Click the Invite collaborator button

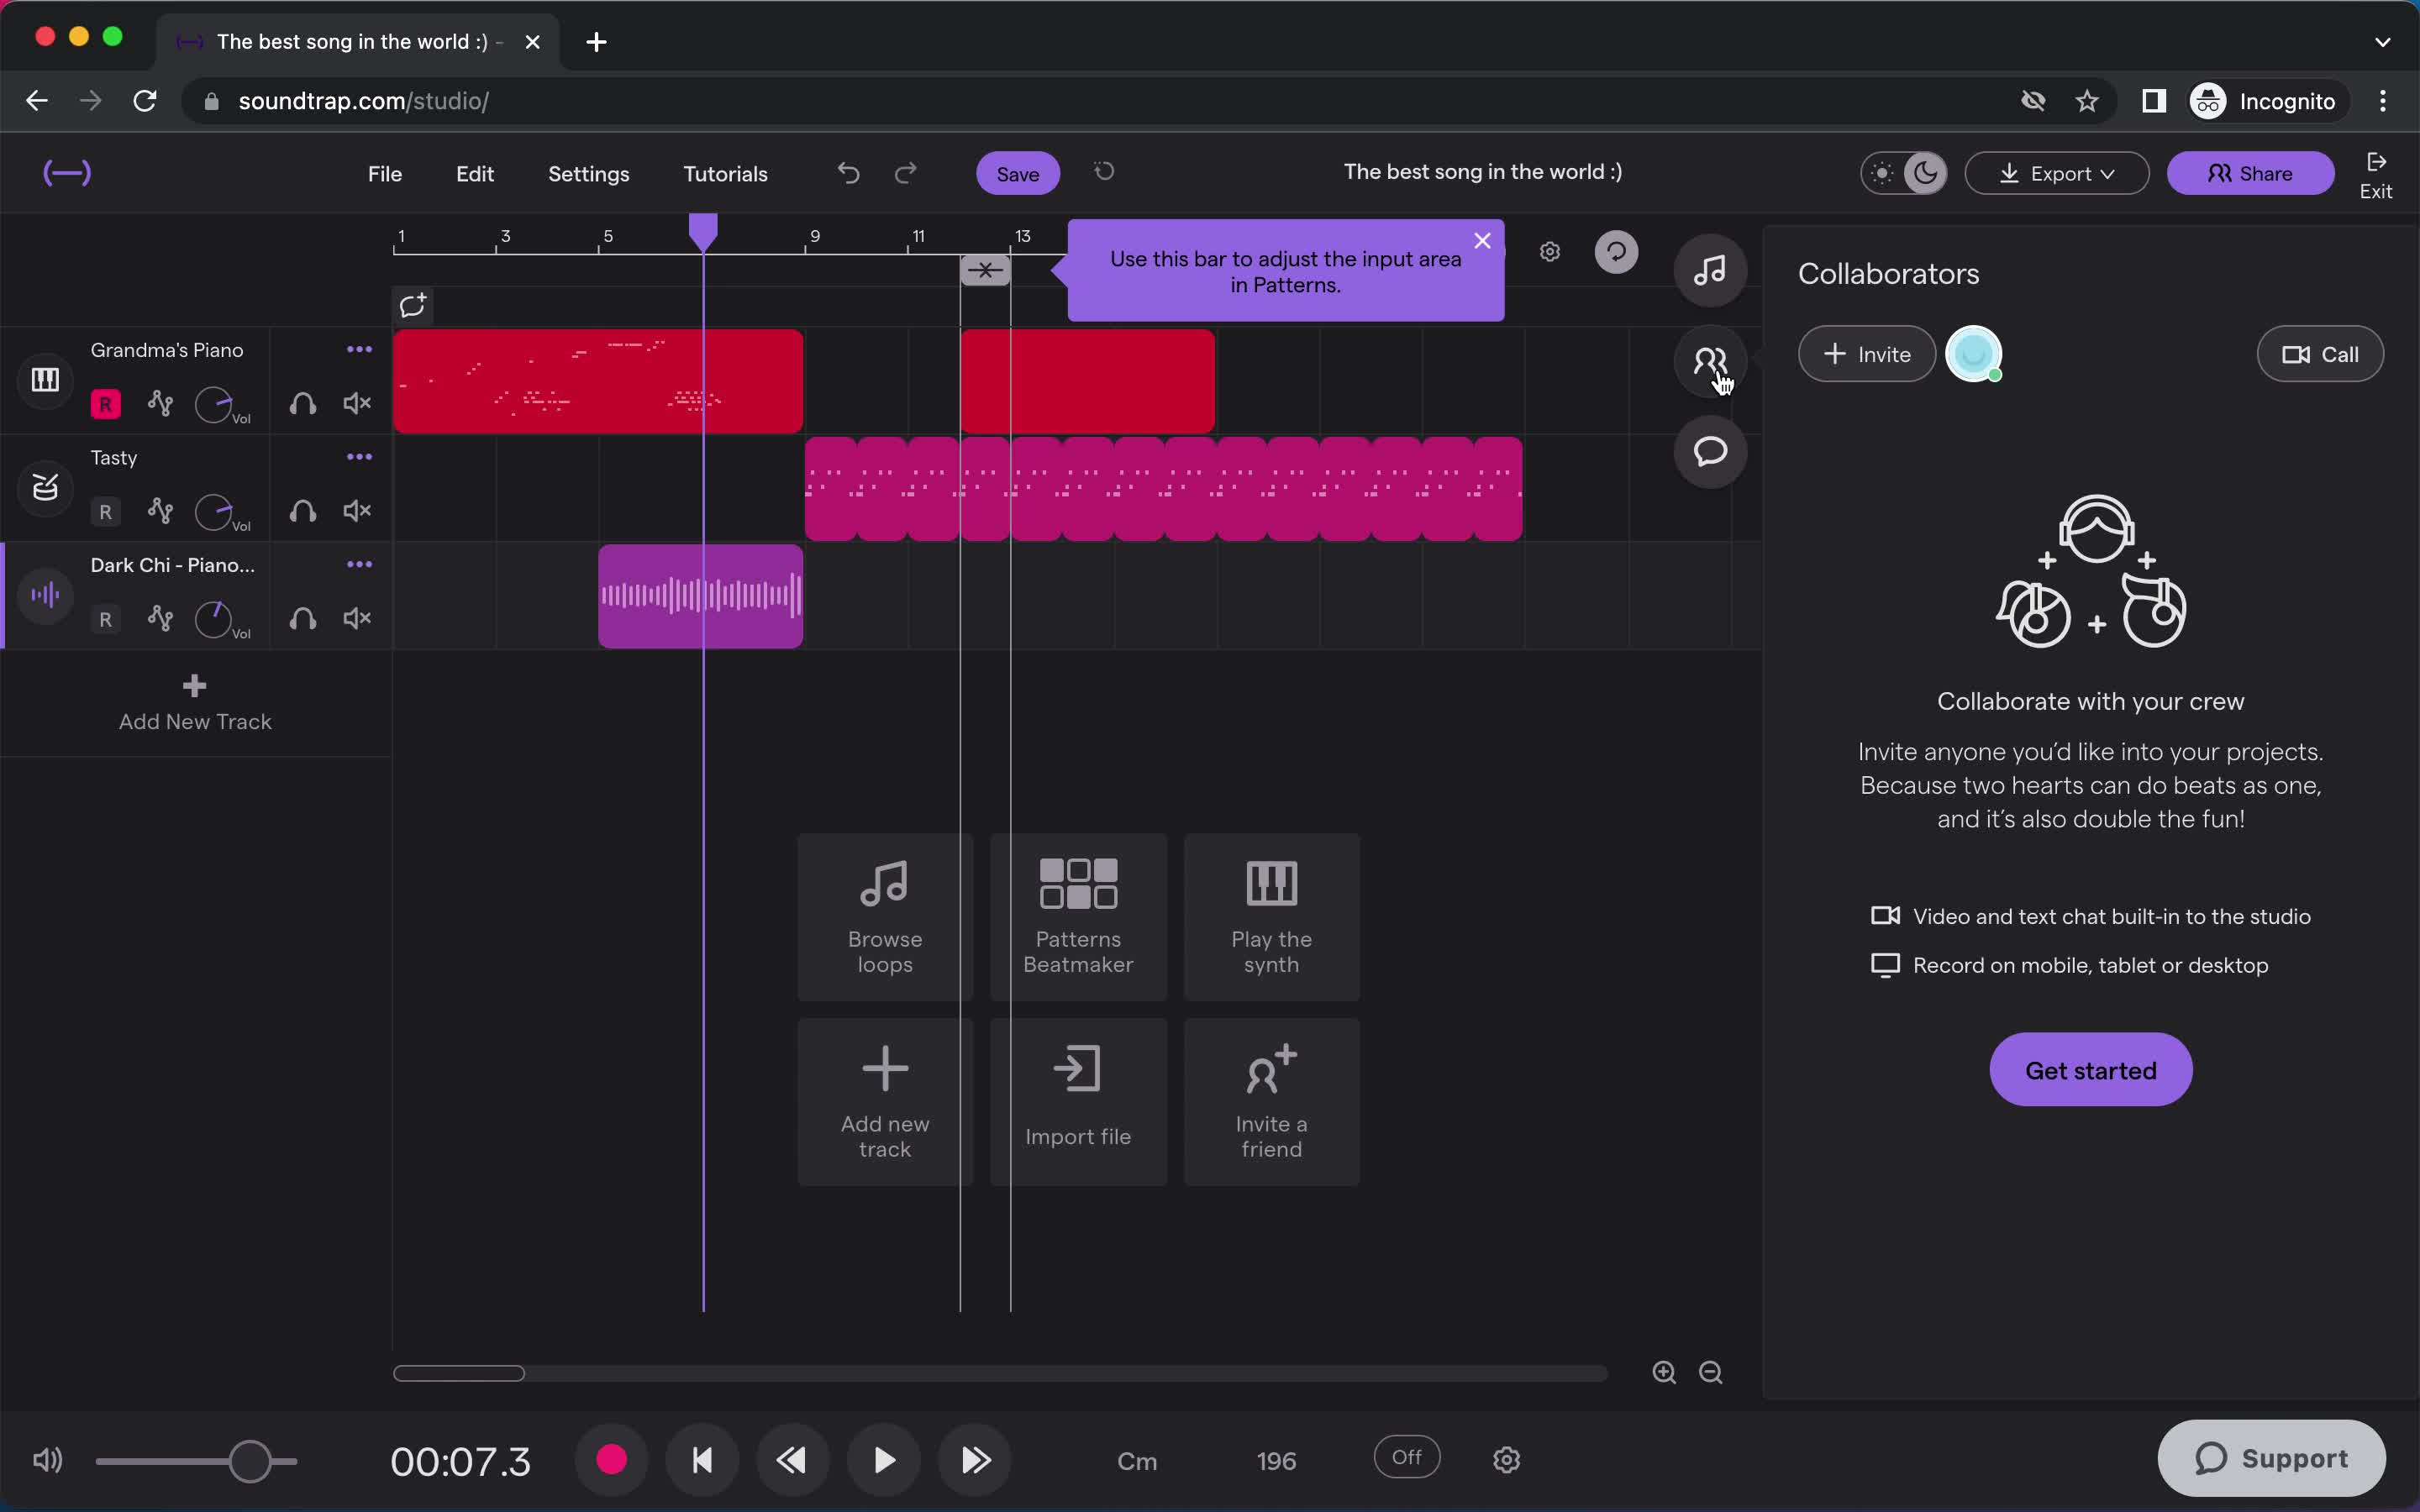pos(1868,354)
